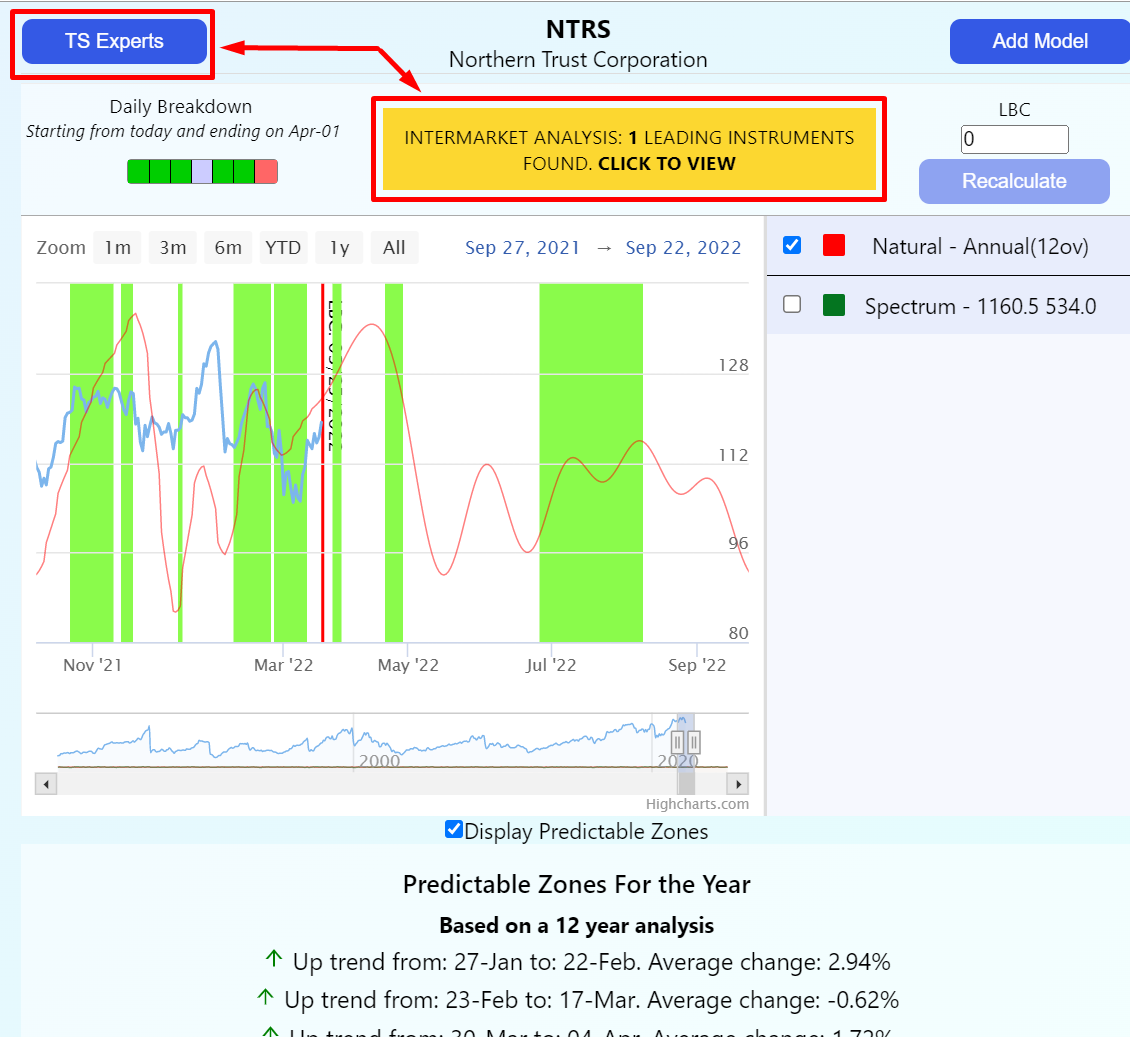Toggle Display Predictable Zones checkbox
Screen dimensions: 1130x1037
point(454,830)
